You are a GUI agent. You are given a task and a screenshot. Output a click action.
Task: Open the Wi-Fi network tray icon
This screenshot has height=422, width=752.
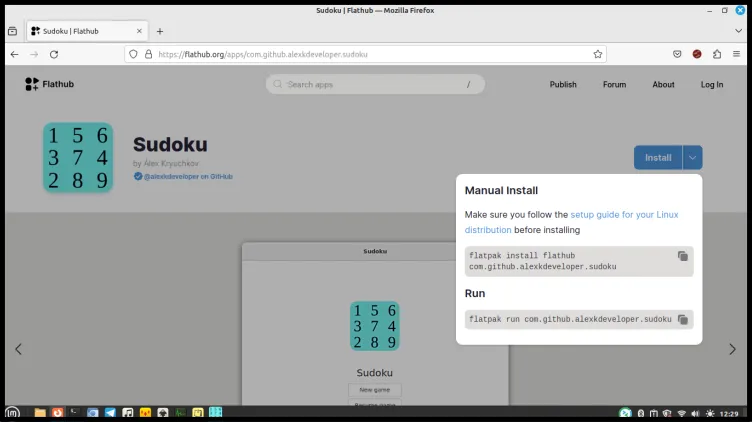point(682,413)
